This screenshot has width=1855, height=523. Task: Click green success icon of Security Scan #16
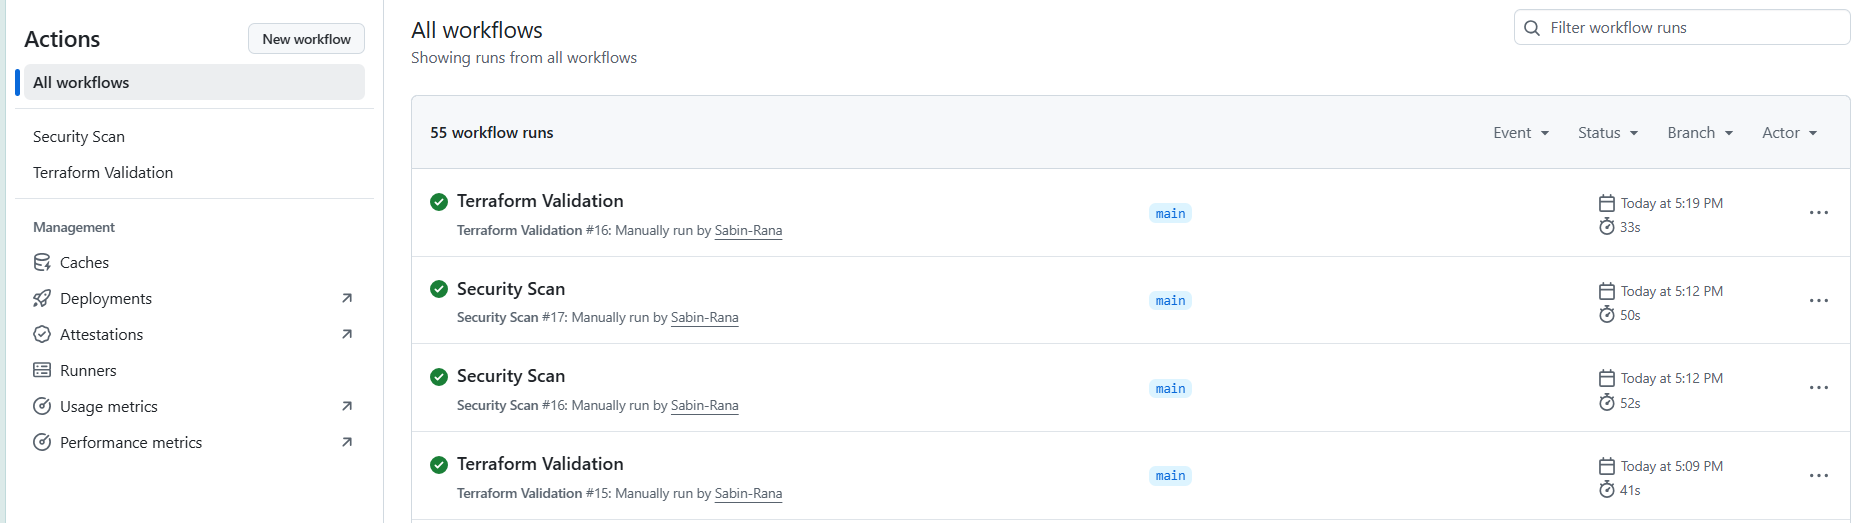tap(438, 377)
